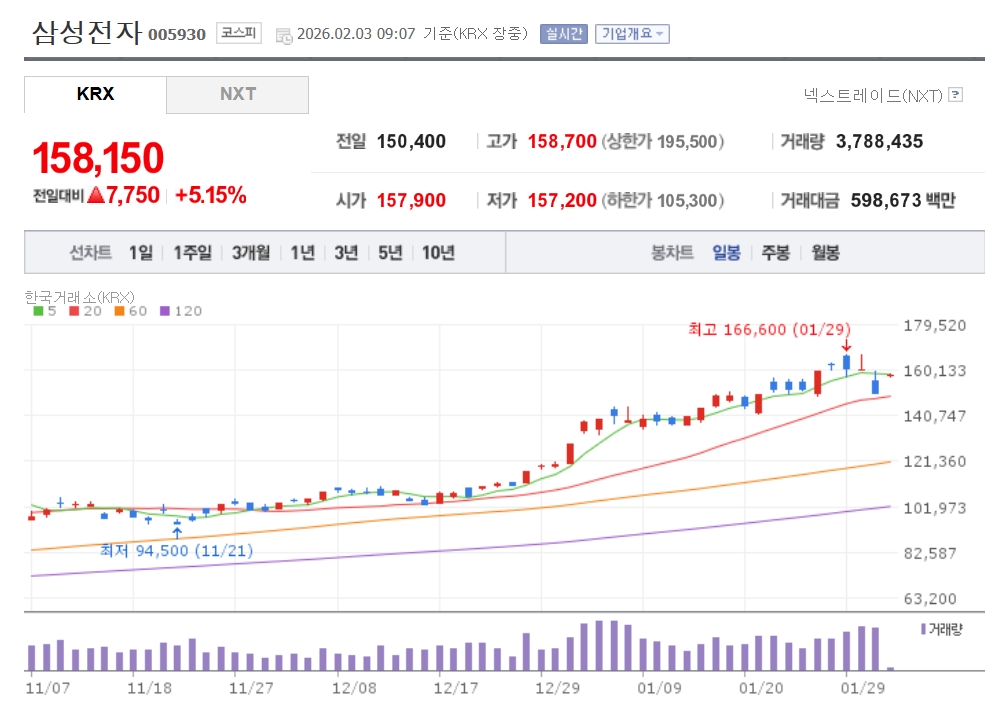Screen dimensions: 985x717
Task: Click the clock icon beside the timestamp
Action: click(283, 35)
